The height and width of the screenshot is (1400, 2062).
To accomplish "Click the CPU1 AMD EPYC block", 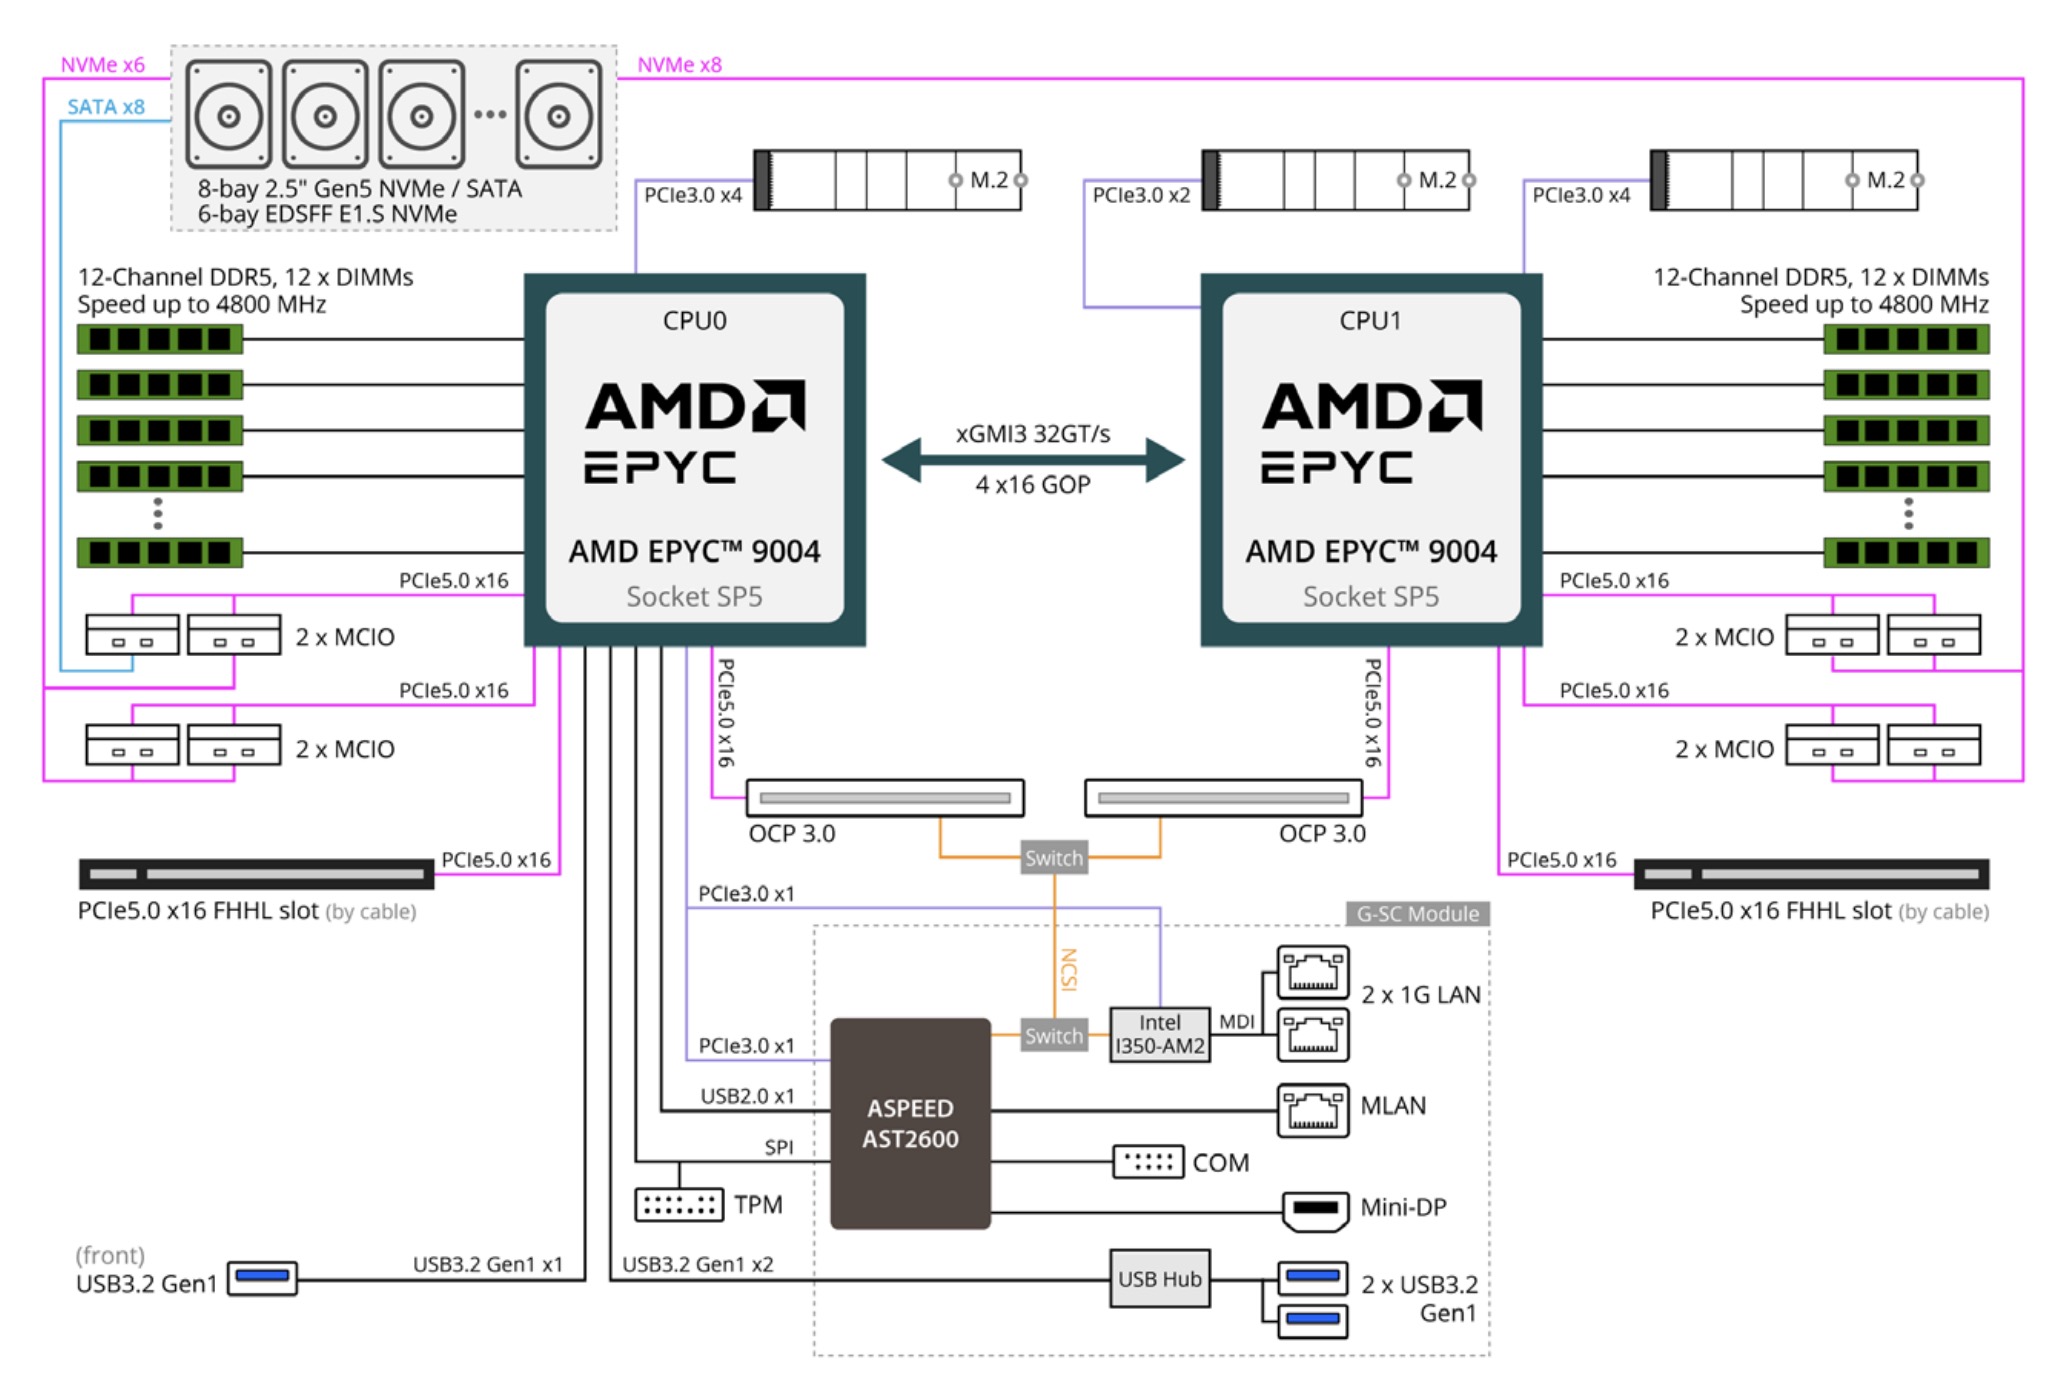I will pyautogui.click(x=1370, y=460).
